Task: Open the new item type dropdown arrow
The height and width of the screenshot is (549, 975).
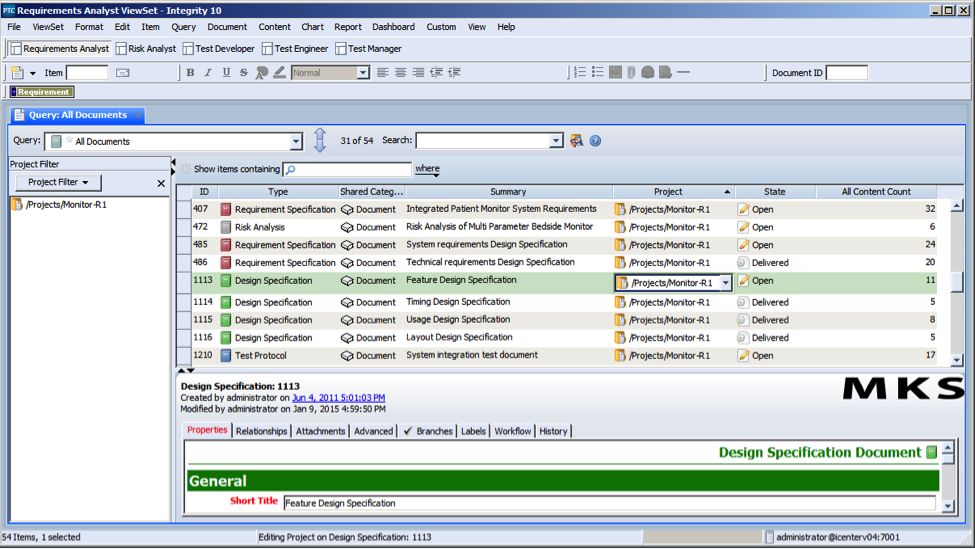Action: pos(33,73)
